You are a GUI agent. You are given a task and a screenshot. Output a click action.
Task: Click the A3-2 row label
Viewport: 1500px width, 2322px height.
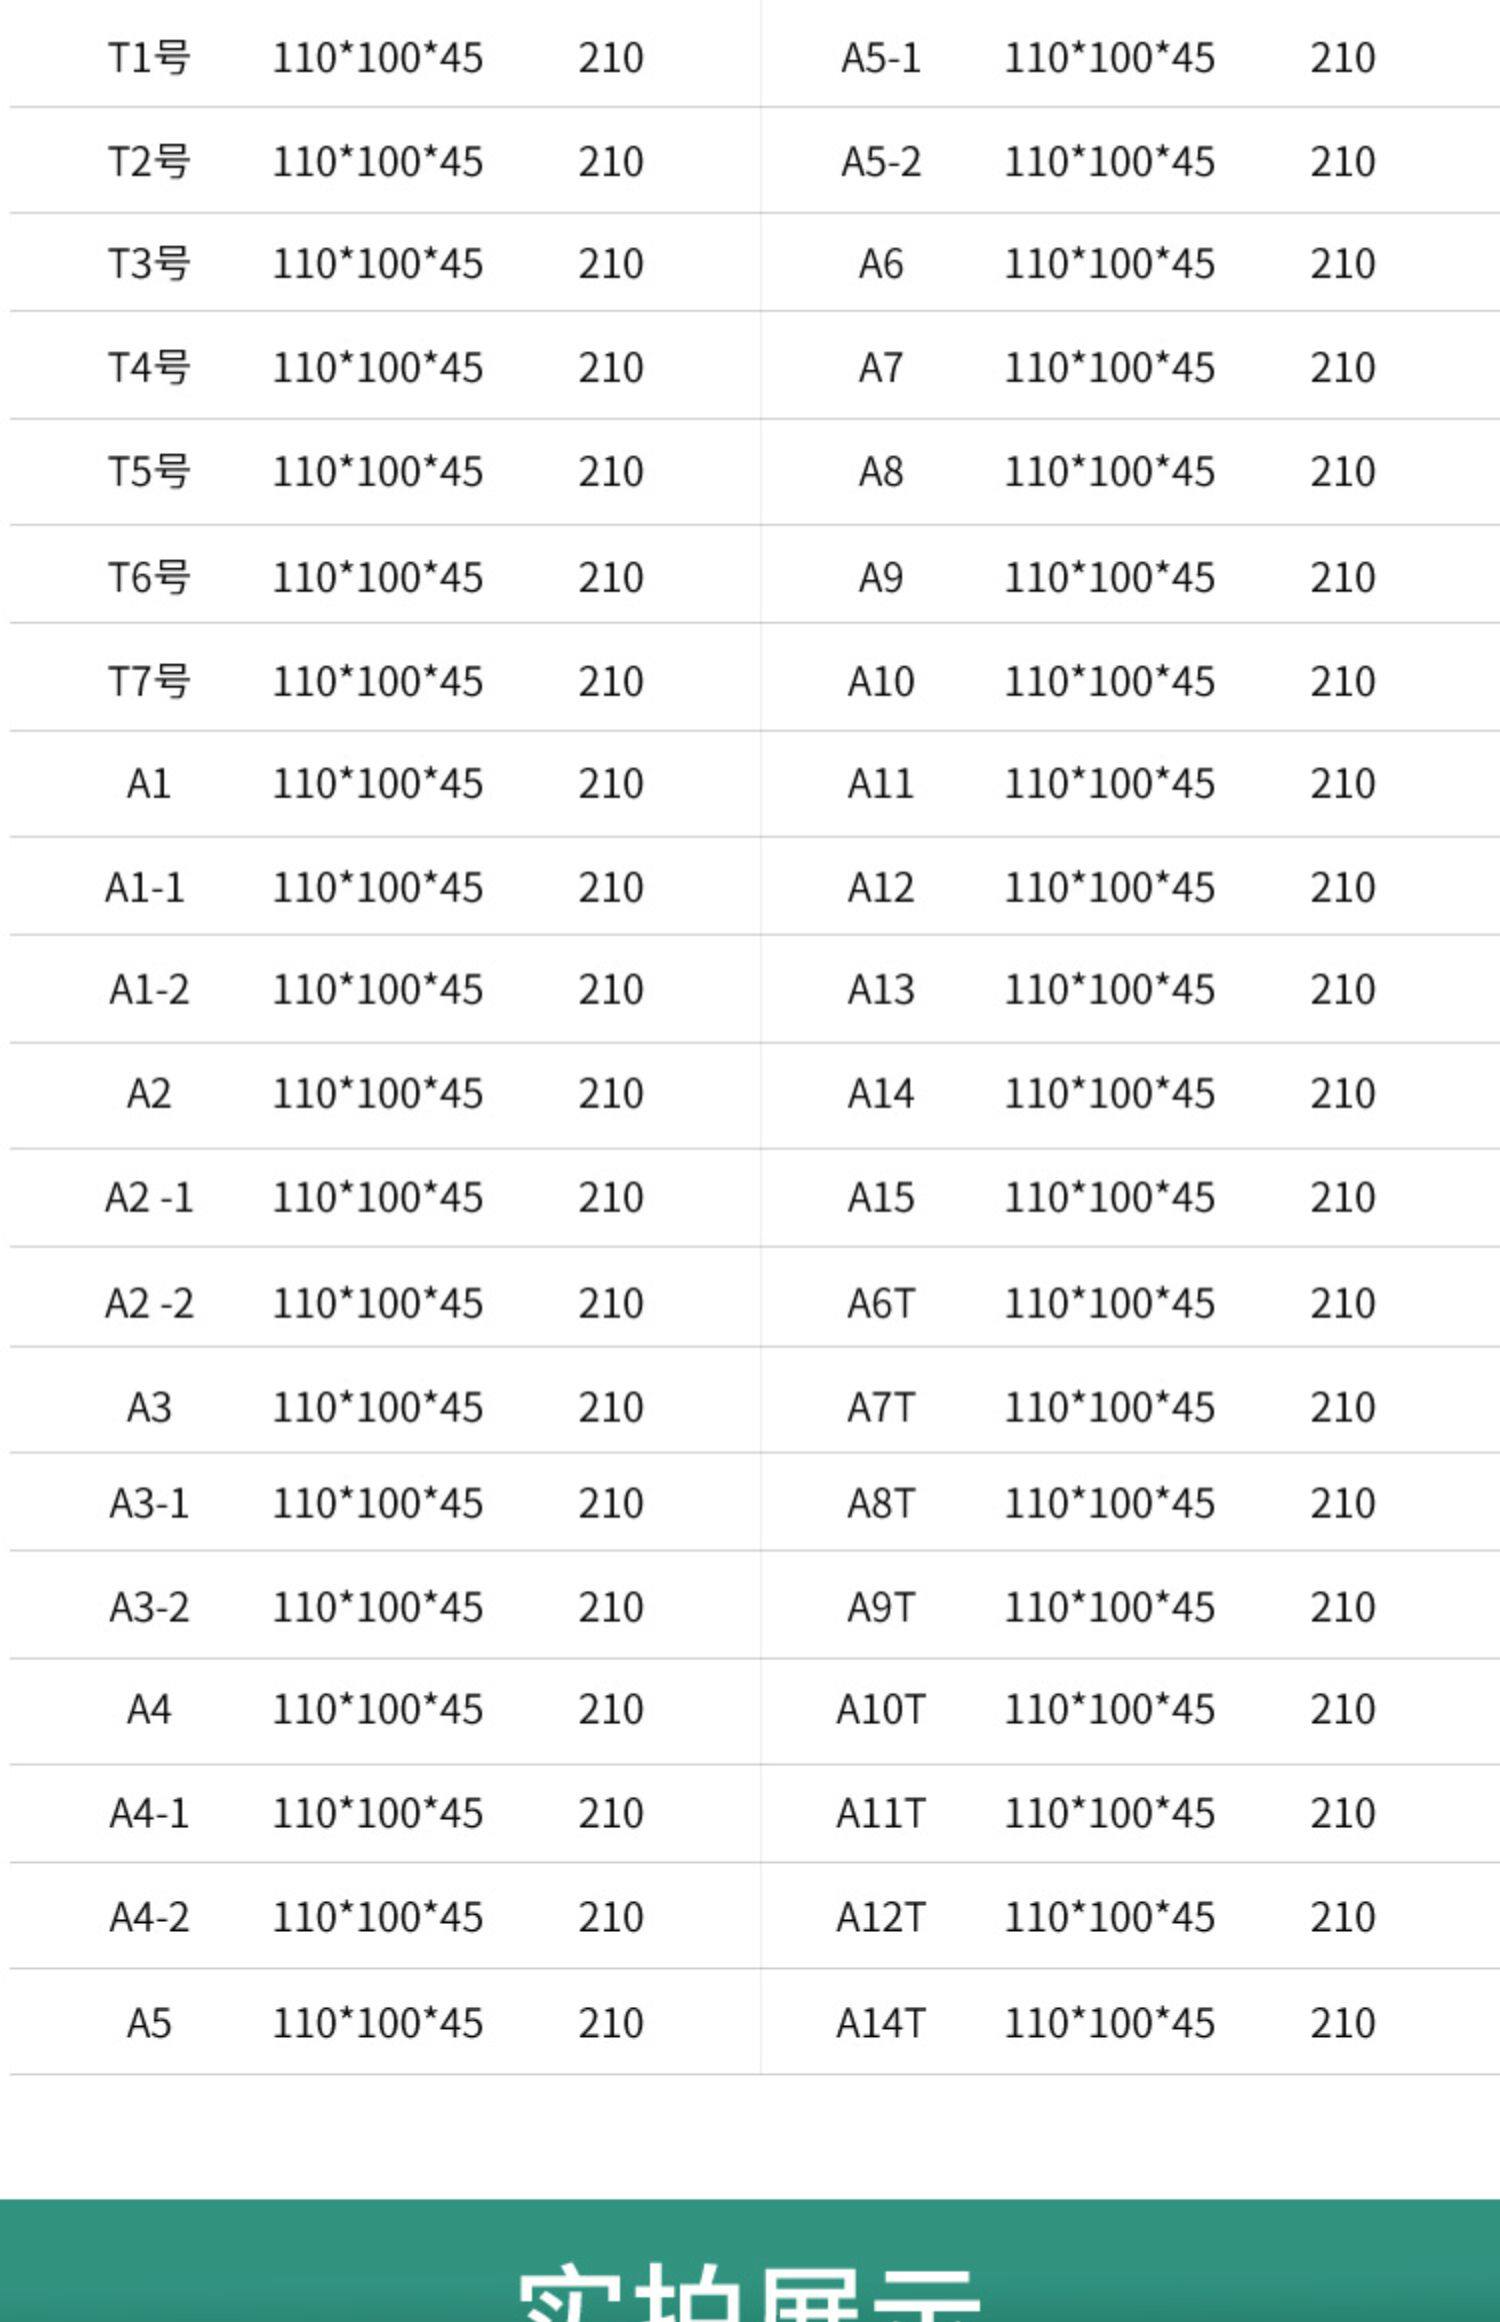pos(149,1608)
